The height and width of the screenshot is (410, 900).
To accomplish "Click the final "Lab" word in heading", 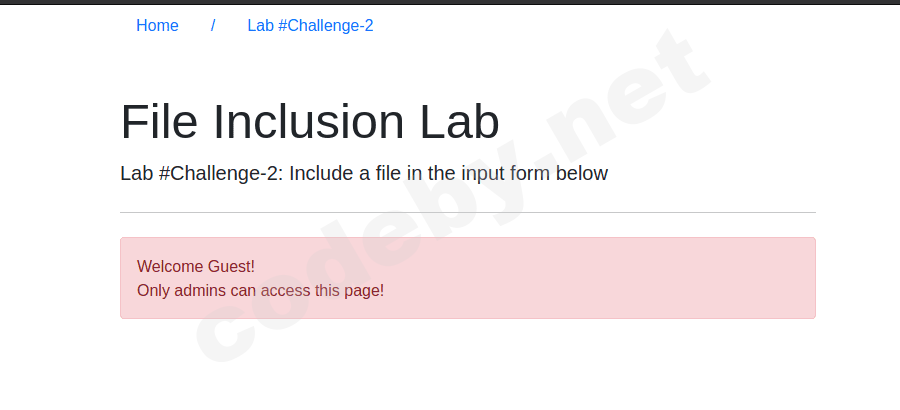I will [x=459, y=122].
